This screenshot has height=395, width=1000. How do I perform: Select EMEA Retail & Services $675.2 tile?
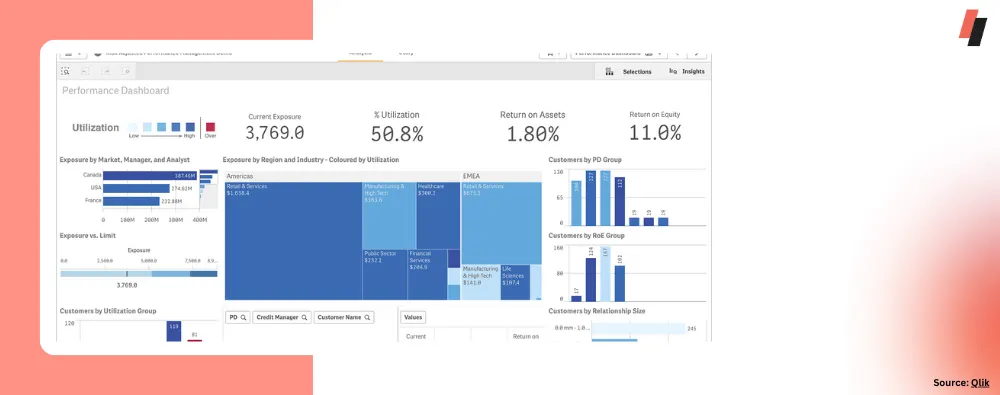[501, 223]
